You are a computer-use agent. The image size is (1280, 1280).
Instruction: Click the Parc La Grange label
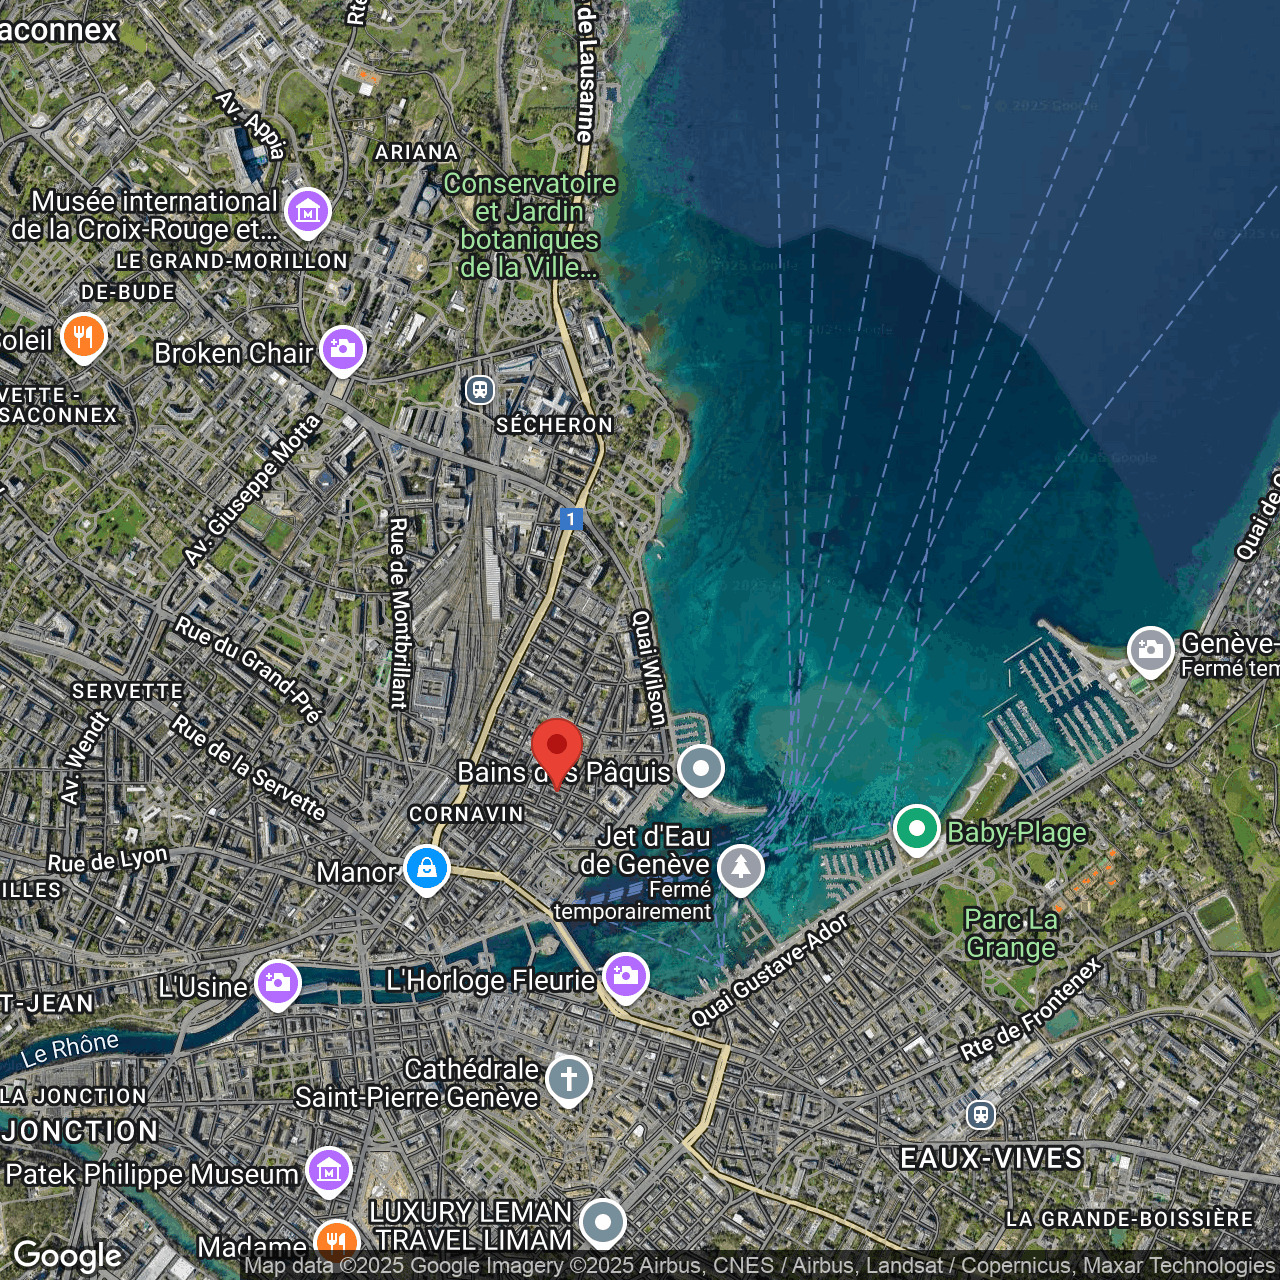click(x=1010, y=933)
